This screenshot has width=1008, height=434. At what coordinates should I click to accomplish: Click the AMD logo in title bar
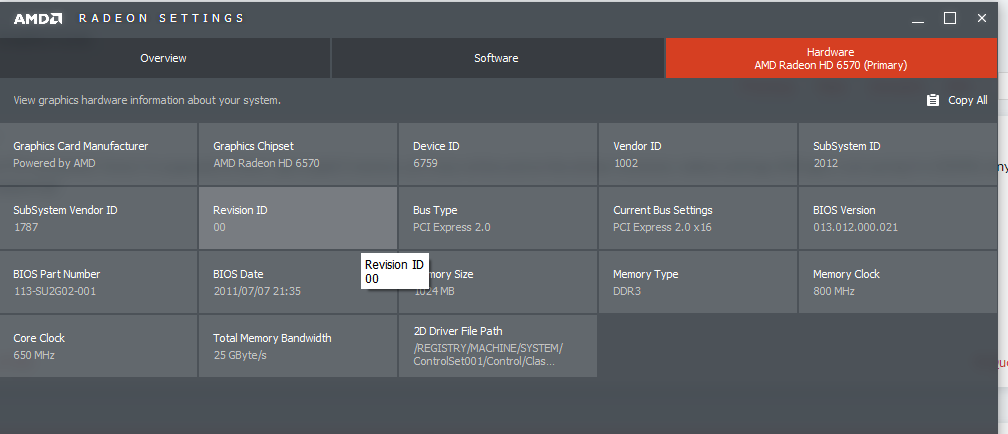click(38, 18)
